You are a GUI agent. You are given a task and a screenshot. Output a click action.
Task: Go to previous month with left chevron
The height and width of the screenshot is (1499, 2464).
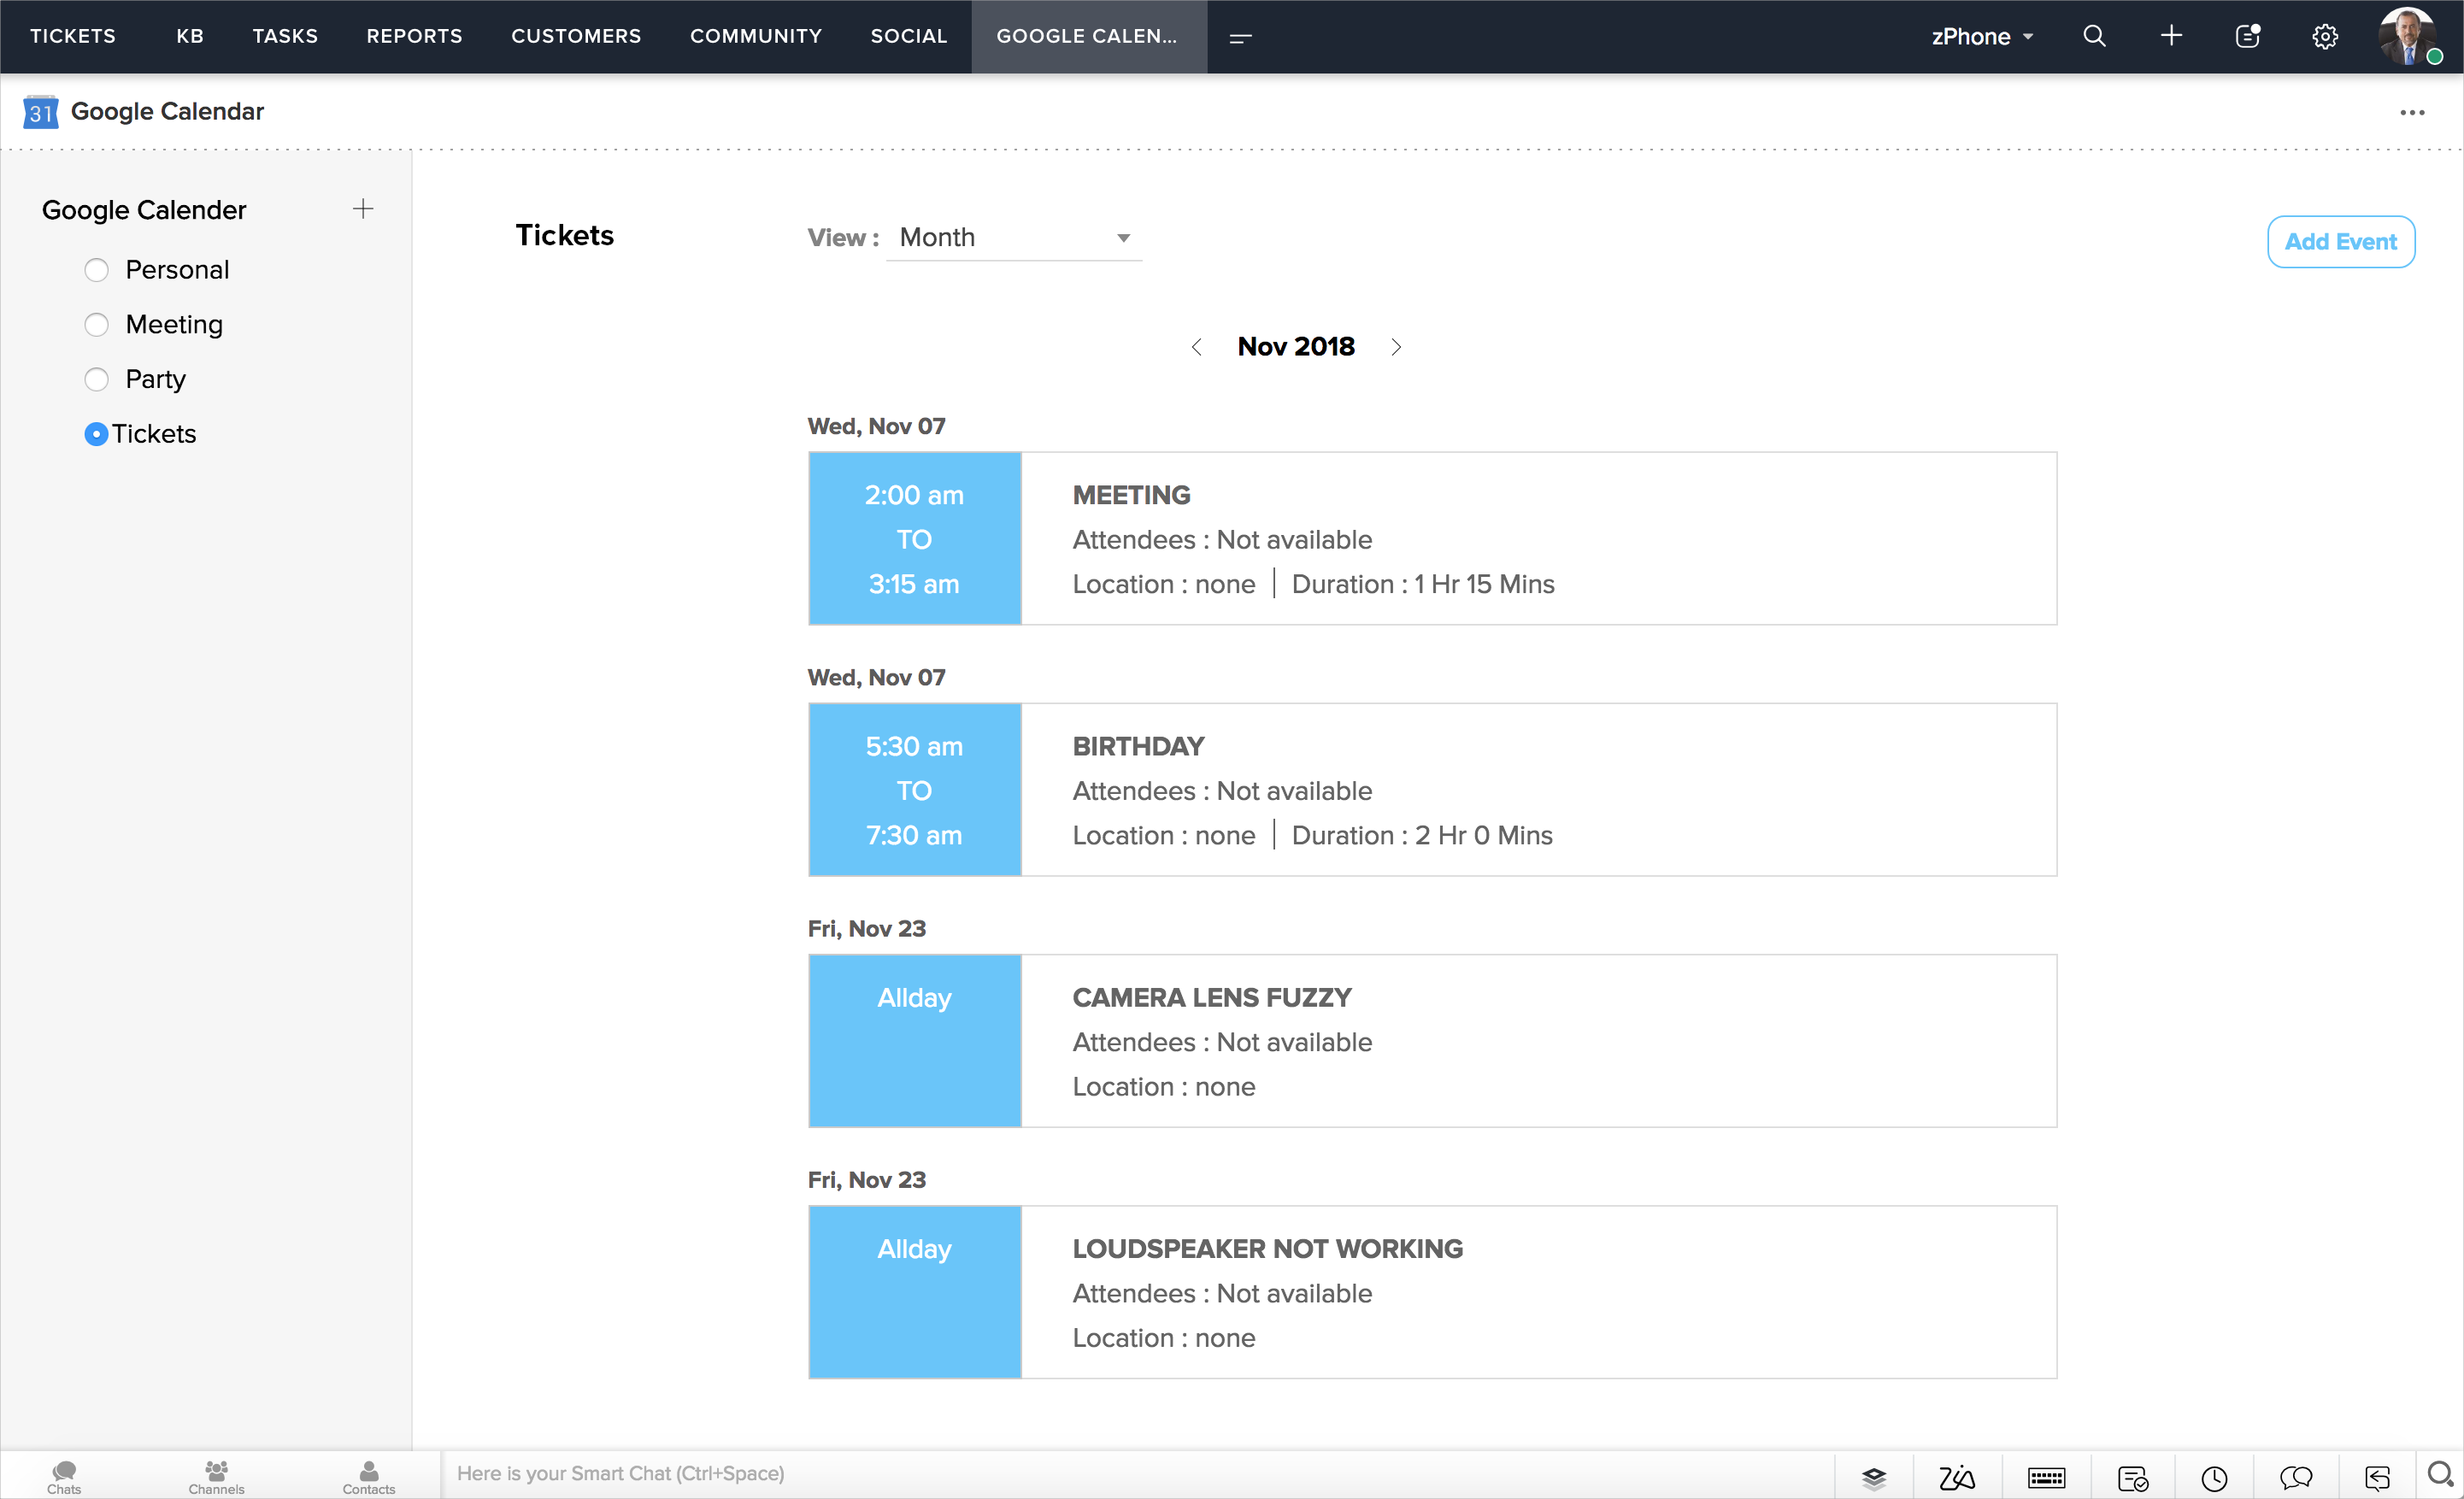coord(1197,347)
